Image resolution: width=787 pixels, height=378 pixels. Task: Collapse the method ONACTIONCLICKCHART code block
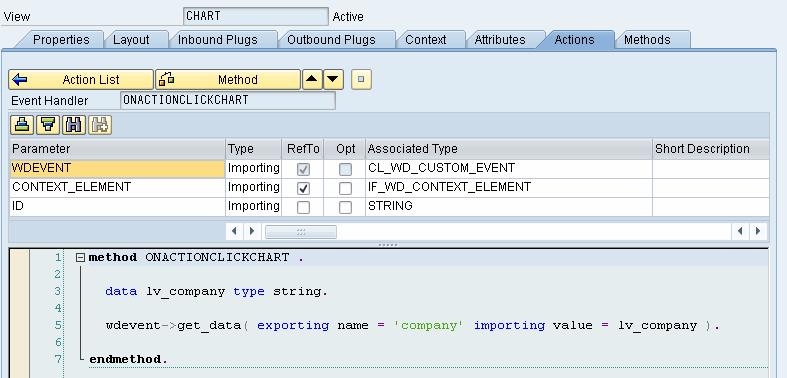(80, 258)
